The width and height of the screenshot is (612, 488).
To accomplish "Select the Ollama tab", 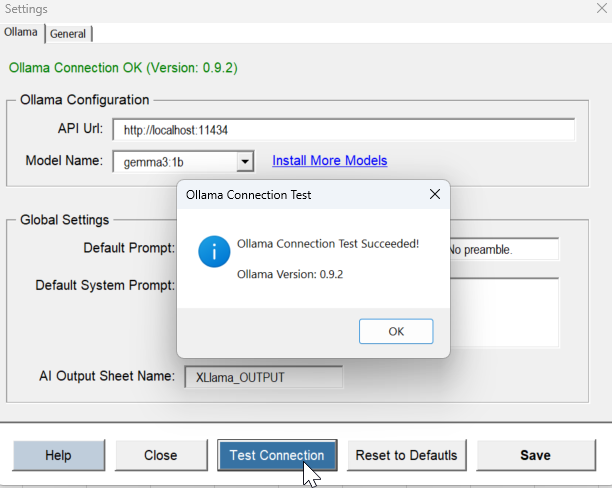I will (22, 33).
